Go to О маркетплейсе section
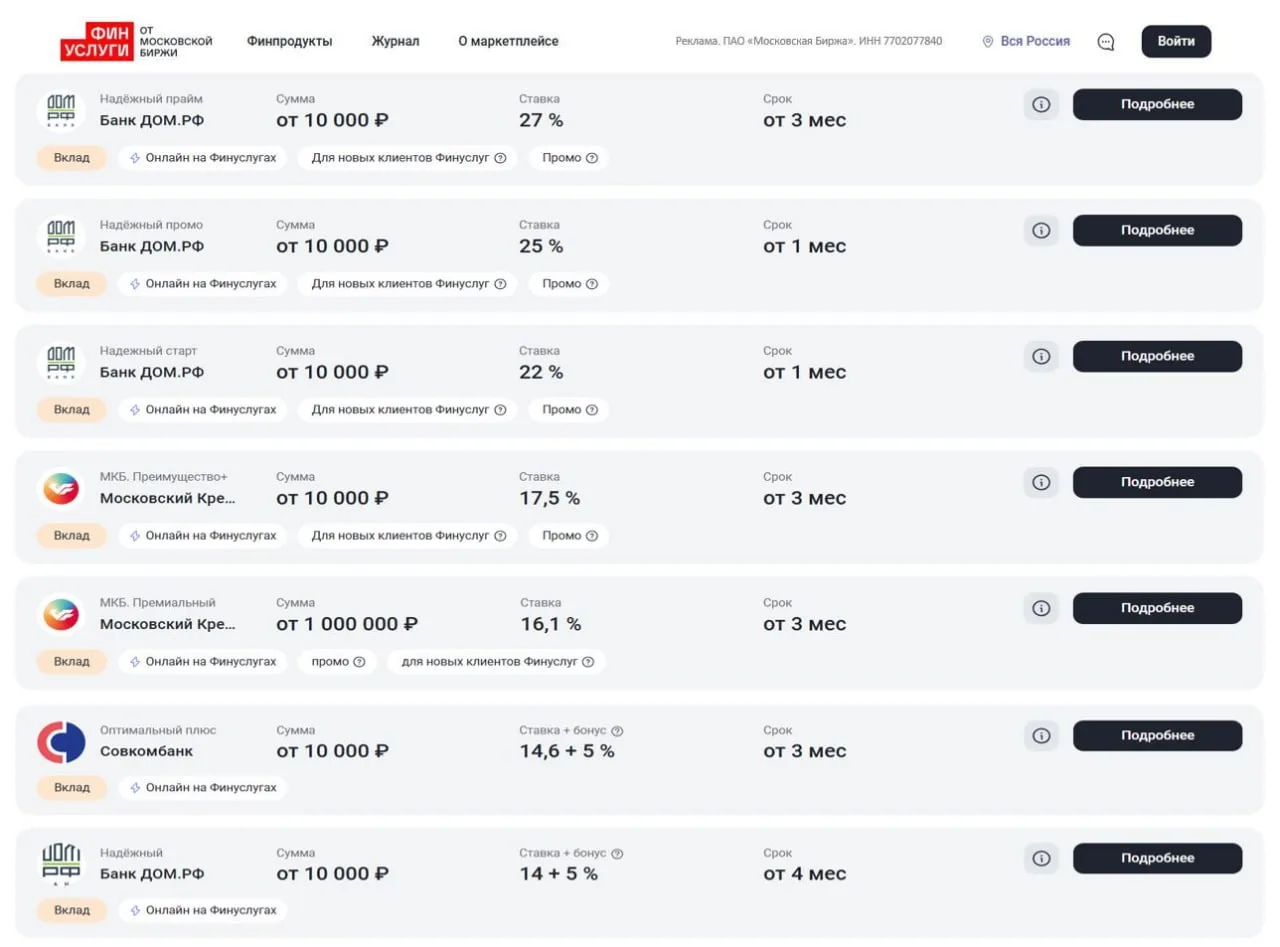The height and width of the screenshot is (947, 1280). tap(508, 42)
